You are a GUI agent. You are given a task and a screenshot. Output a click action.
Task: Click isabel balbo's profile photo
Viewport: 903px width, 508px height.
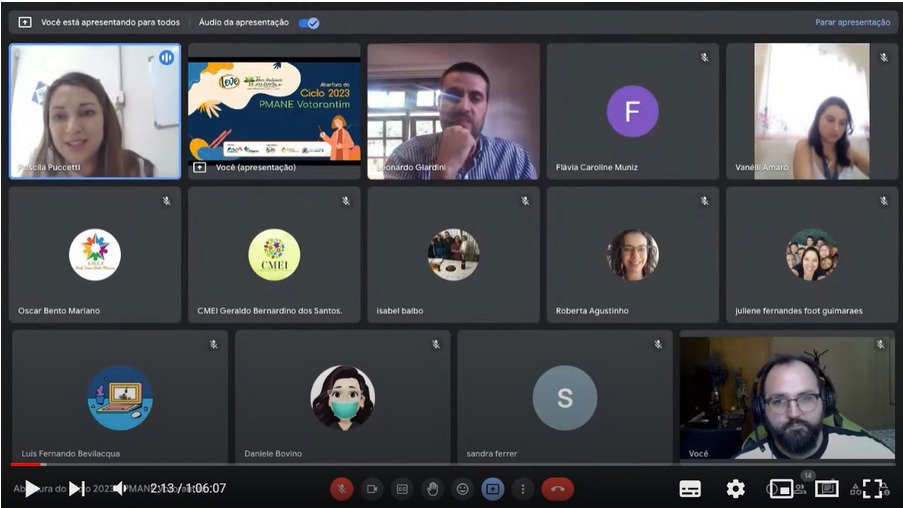coord(453,255)
